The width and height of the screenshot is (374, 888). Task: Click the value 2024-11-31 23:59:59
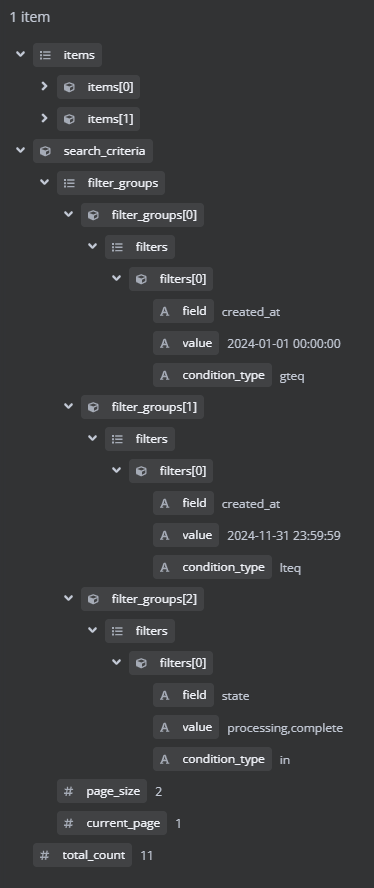(x=284, y=536)
